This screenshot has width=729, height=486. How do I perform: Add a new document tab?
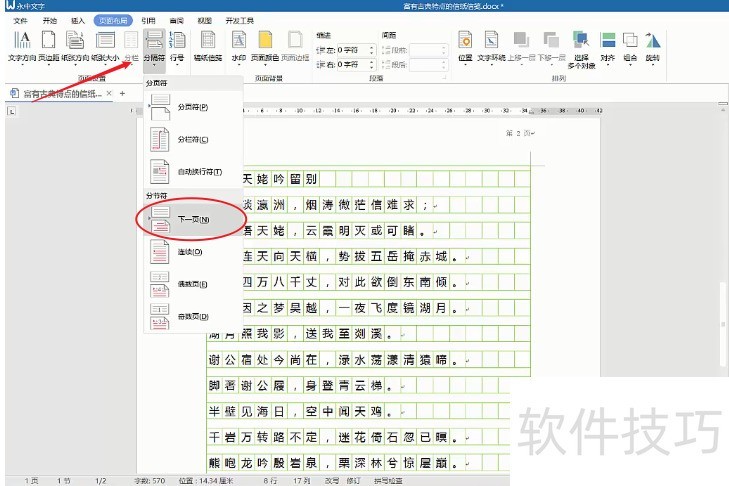pos(122,93)
